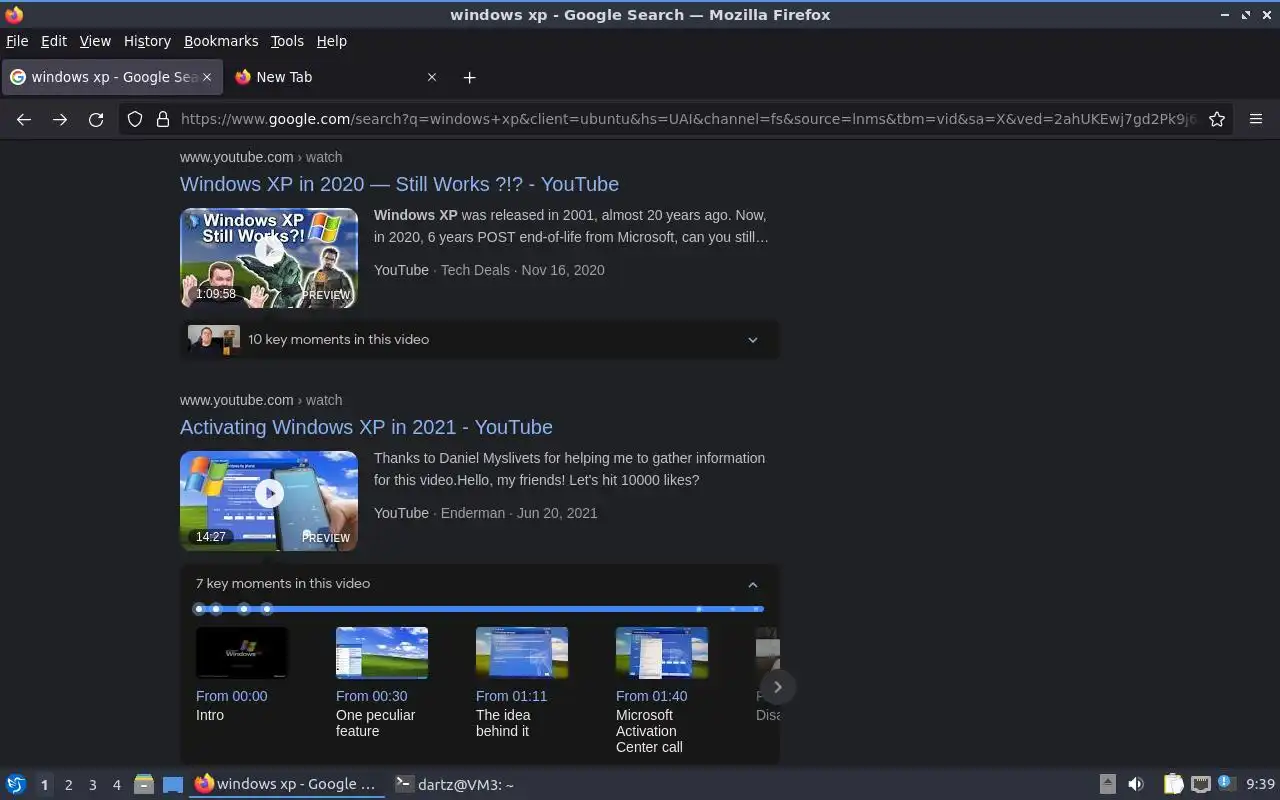Click From 00:30 timestamp link
The image size is (1280, 800).
point(371,696)
